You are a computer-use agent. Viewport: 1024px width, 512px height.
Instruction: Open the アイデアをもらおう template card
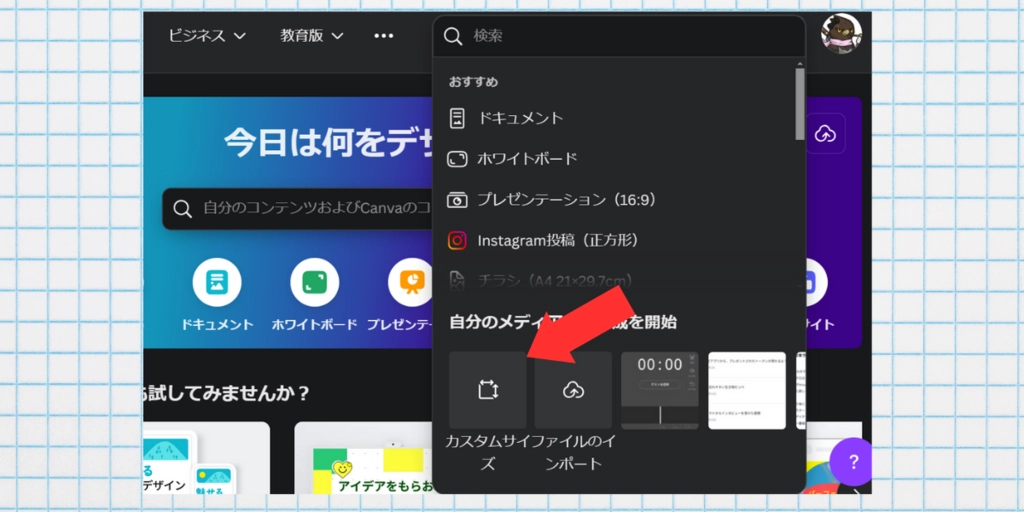pos(364,458)
